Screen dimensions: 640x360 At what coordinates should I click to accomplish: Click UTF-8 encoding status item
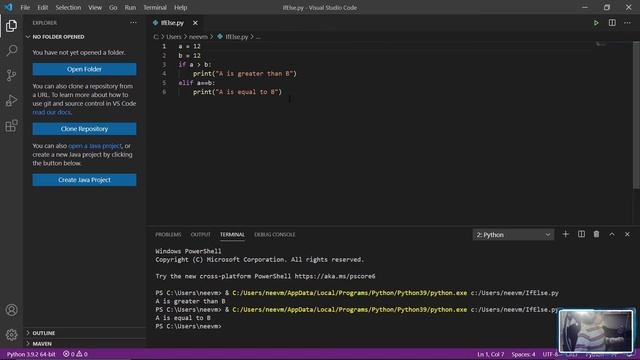(x=550, y=354)
